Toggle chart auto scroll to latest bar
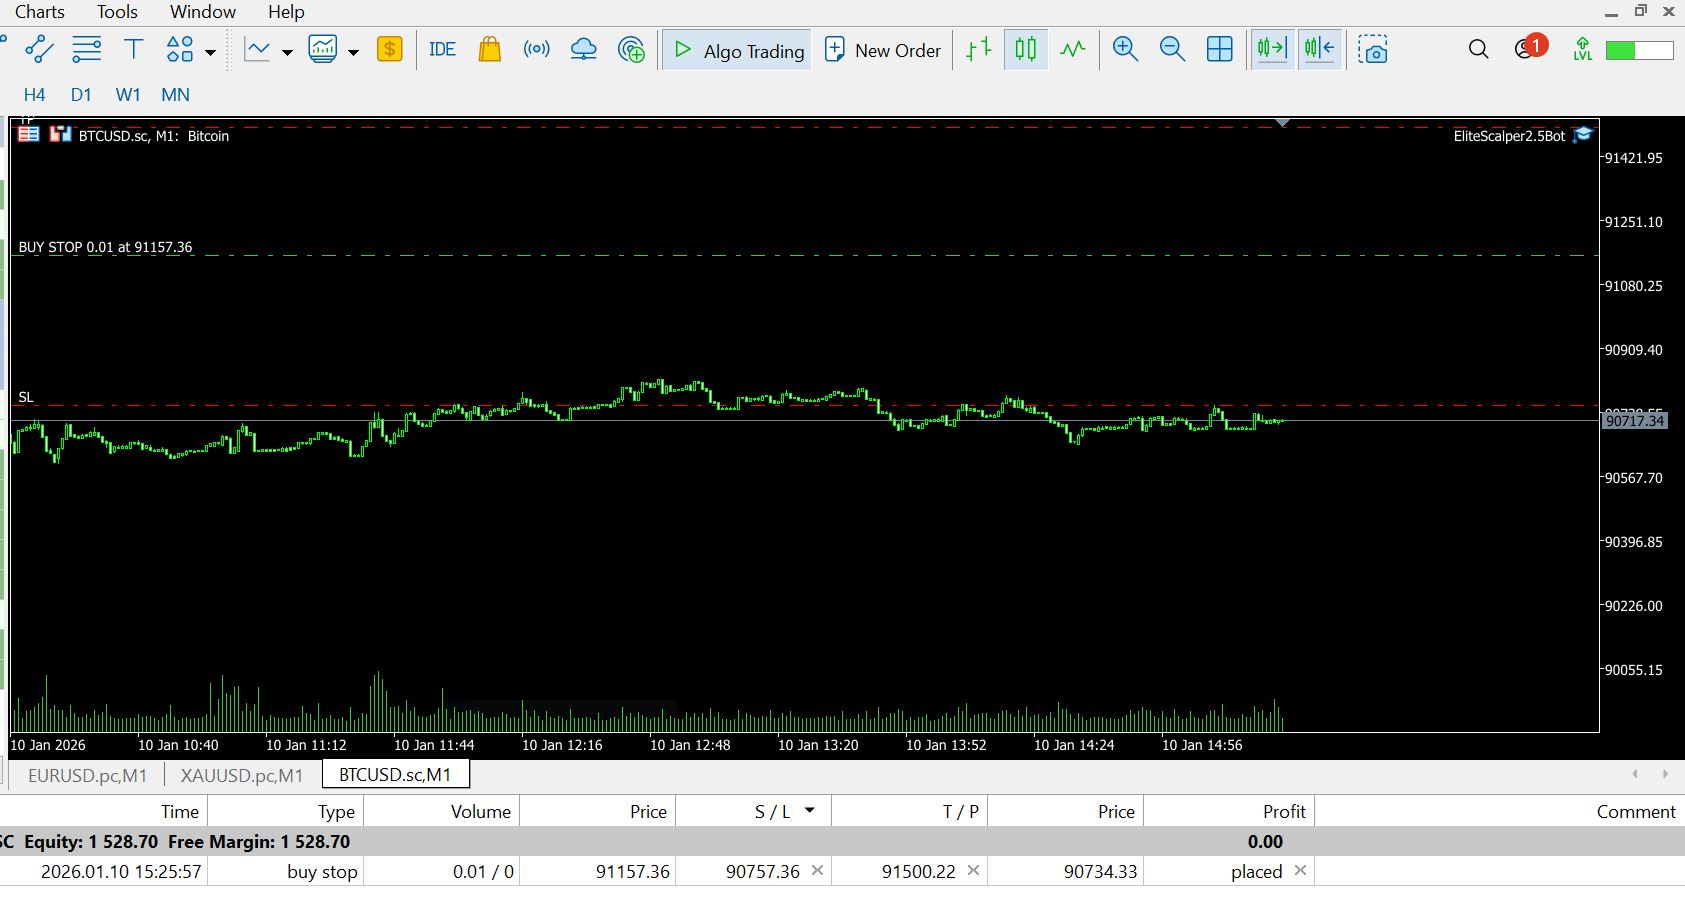 click(1272, 50)
